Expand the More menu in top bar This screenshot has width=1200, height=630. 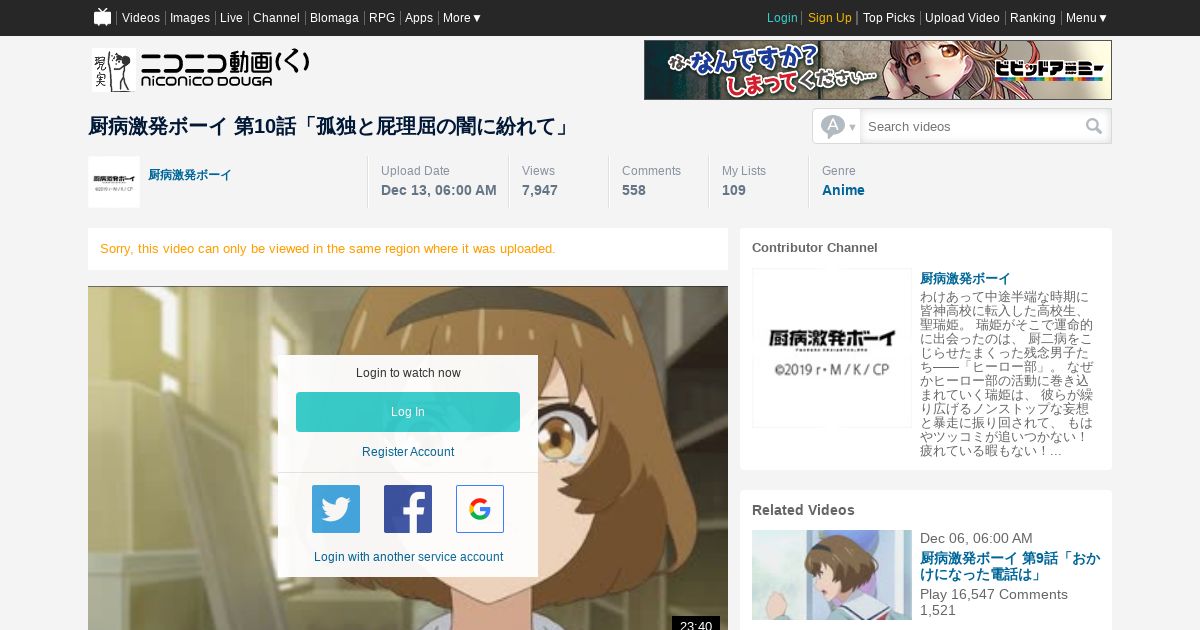[x=462, y=18]
